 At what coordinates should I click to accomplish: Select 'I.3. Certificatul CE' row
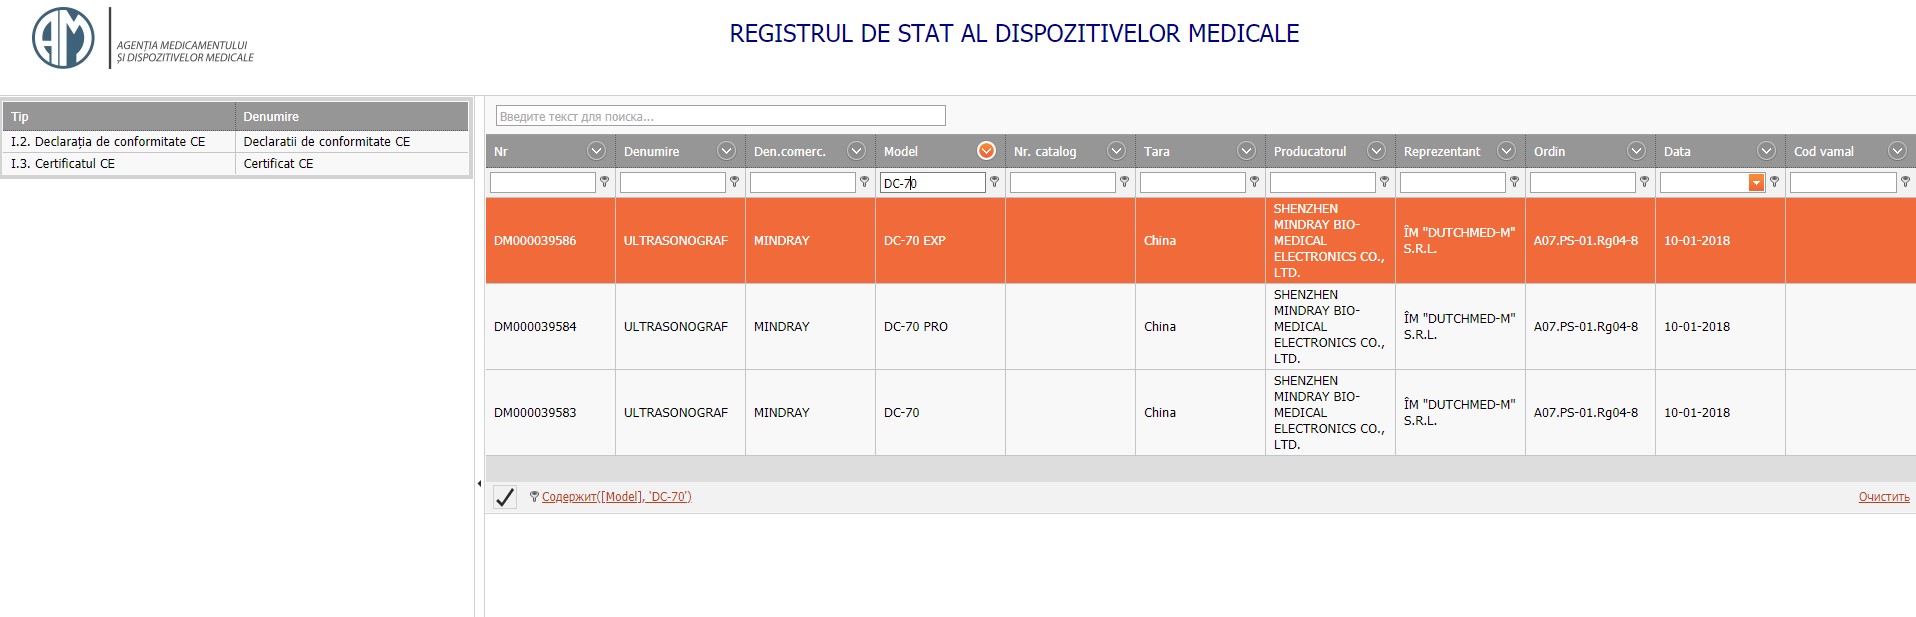click(63, 164)
